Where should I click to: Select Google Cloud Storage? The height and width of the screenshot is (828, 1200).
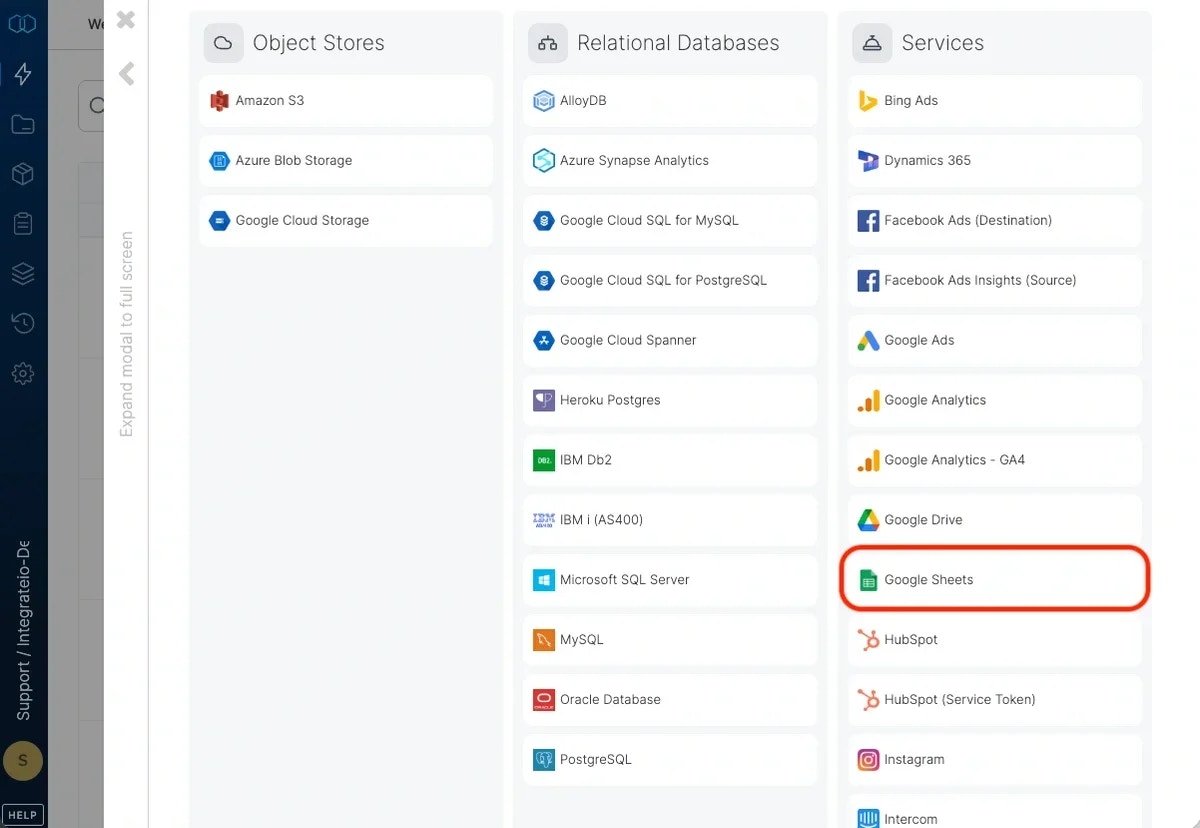pyautogui.click(x=346, y=220)
